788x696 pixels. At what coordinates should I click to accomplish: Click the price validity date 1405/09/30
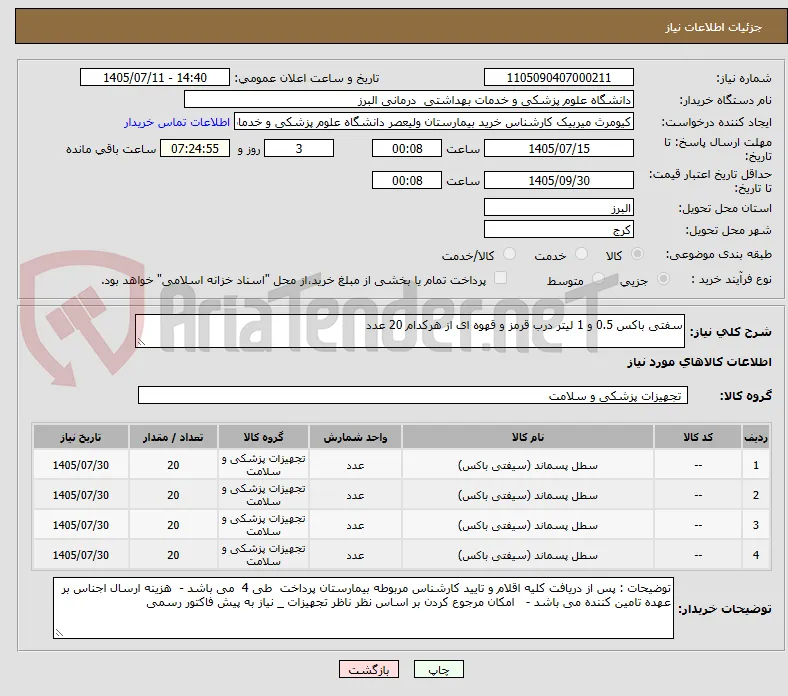point(558,180)
